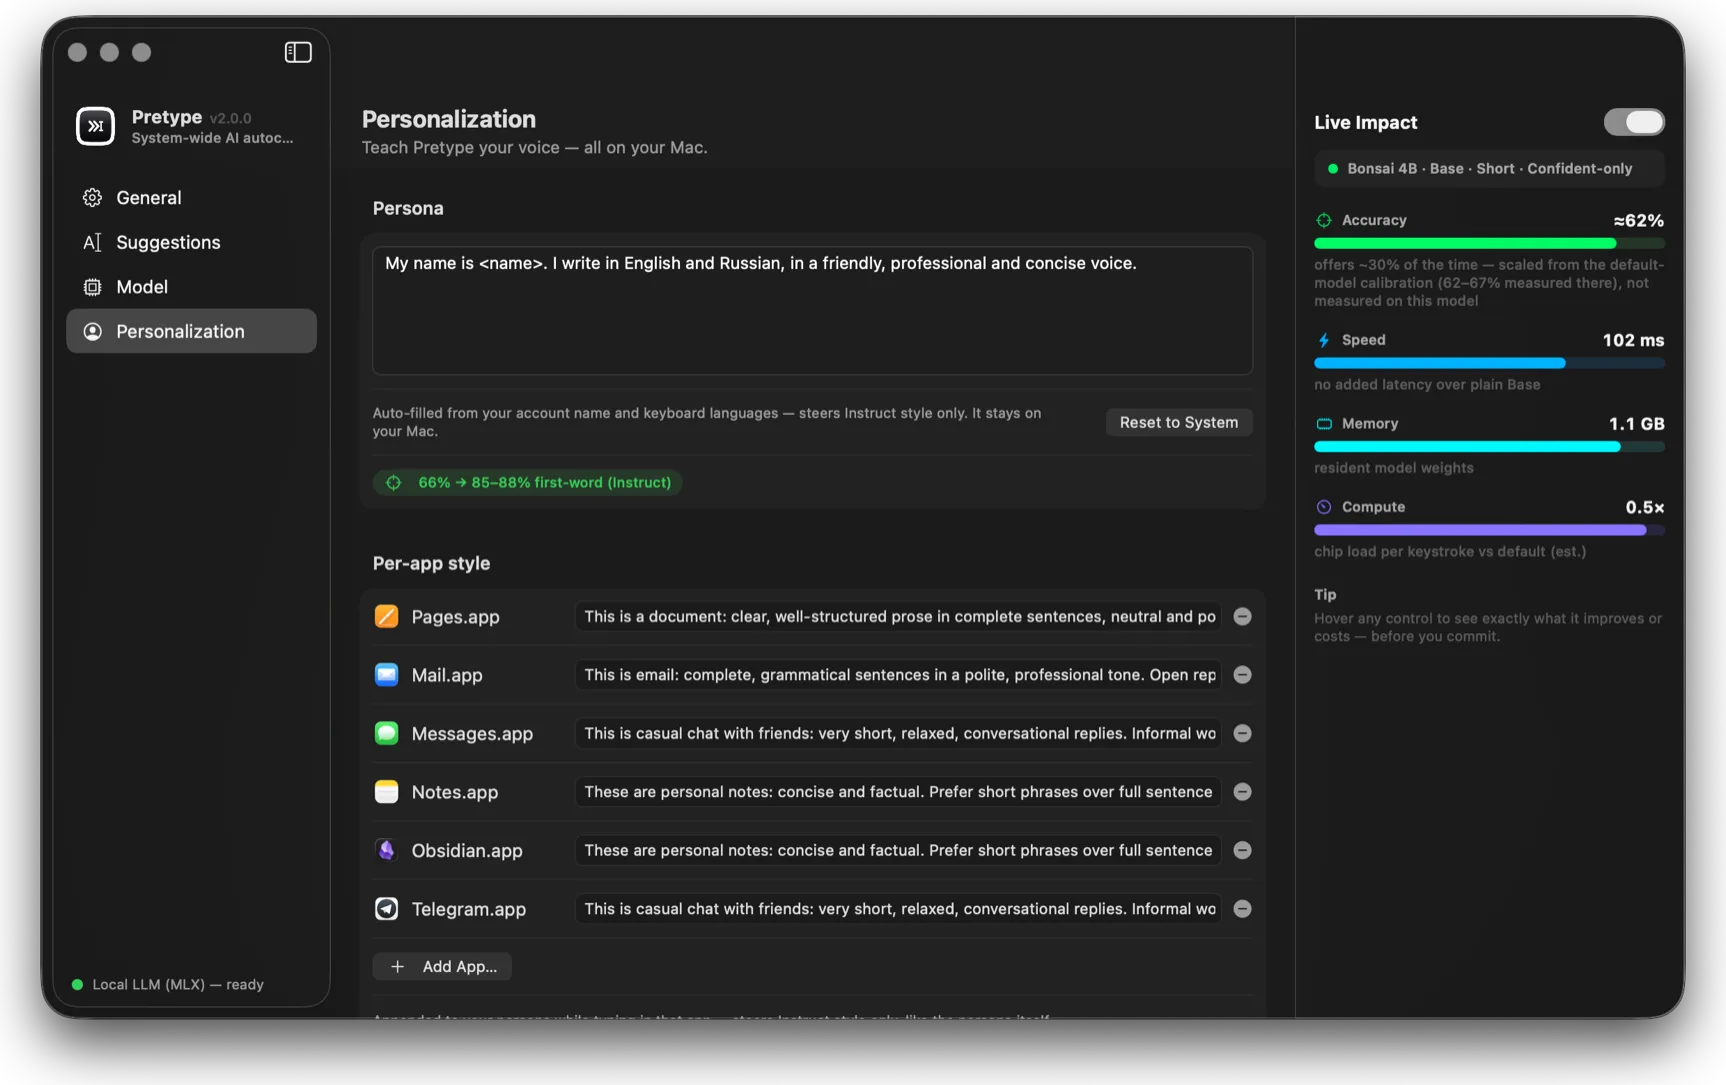Screen dimensions: 1726x1085
Task: Edit the Telegram.app style text field
Action: point(898,909)
